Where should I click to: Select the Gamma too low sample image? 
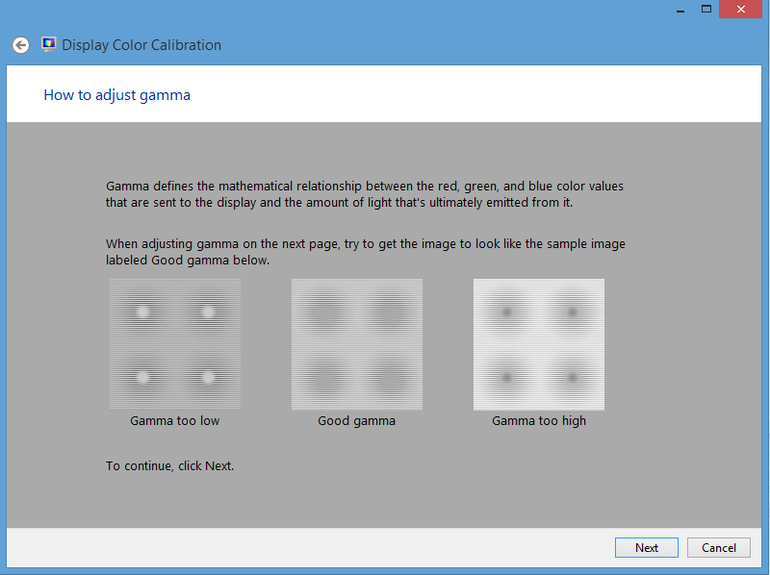(x=175, y=344)
